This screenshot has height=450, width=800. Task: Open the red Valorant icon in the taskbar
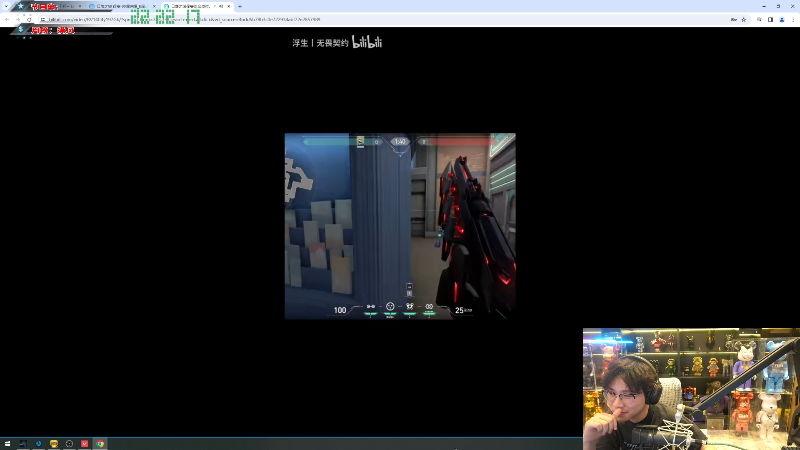85,444
